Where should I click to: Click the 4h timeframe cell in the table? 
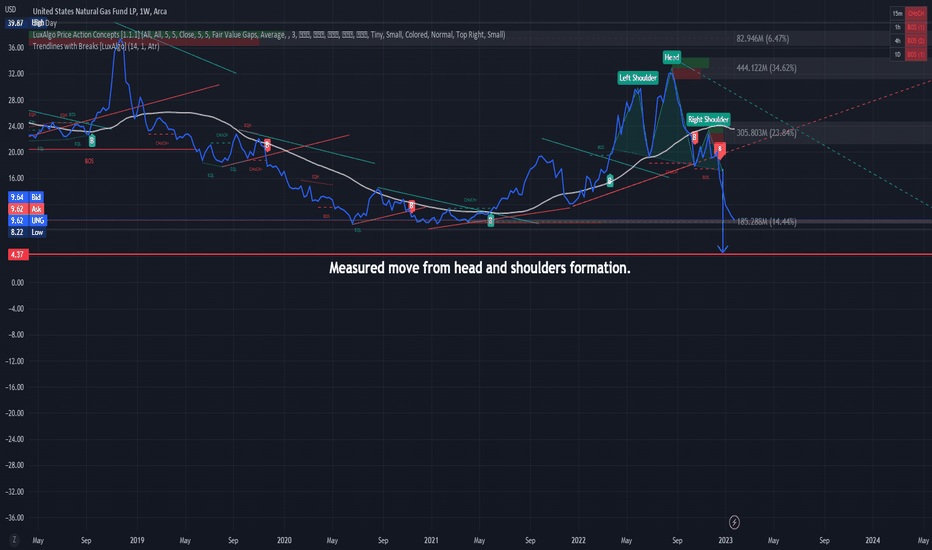897,41
